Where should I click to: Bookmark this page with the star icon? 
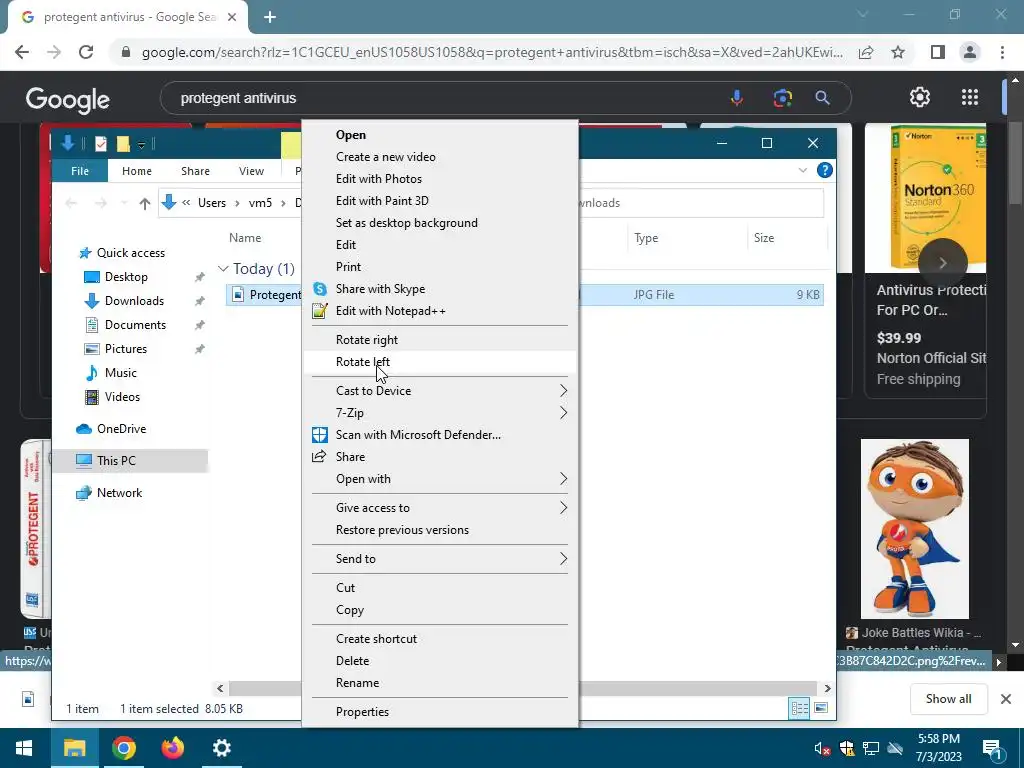pyautogui.click(x=898, y=52)
